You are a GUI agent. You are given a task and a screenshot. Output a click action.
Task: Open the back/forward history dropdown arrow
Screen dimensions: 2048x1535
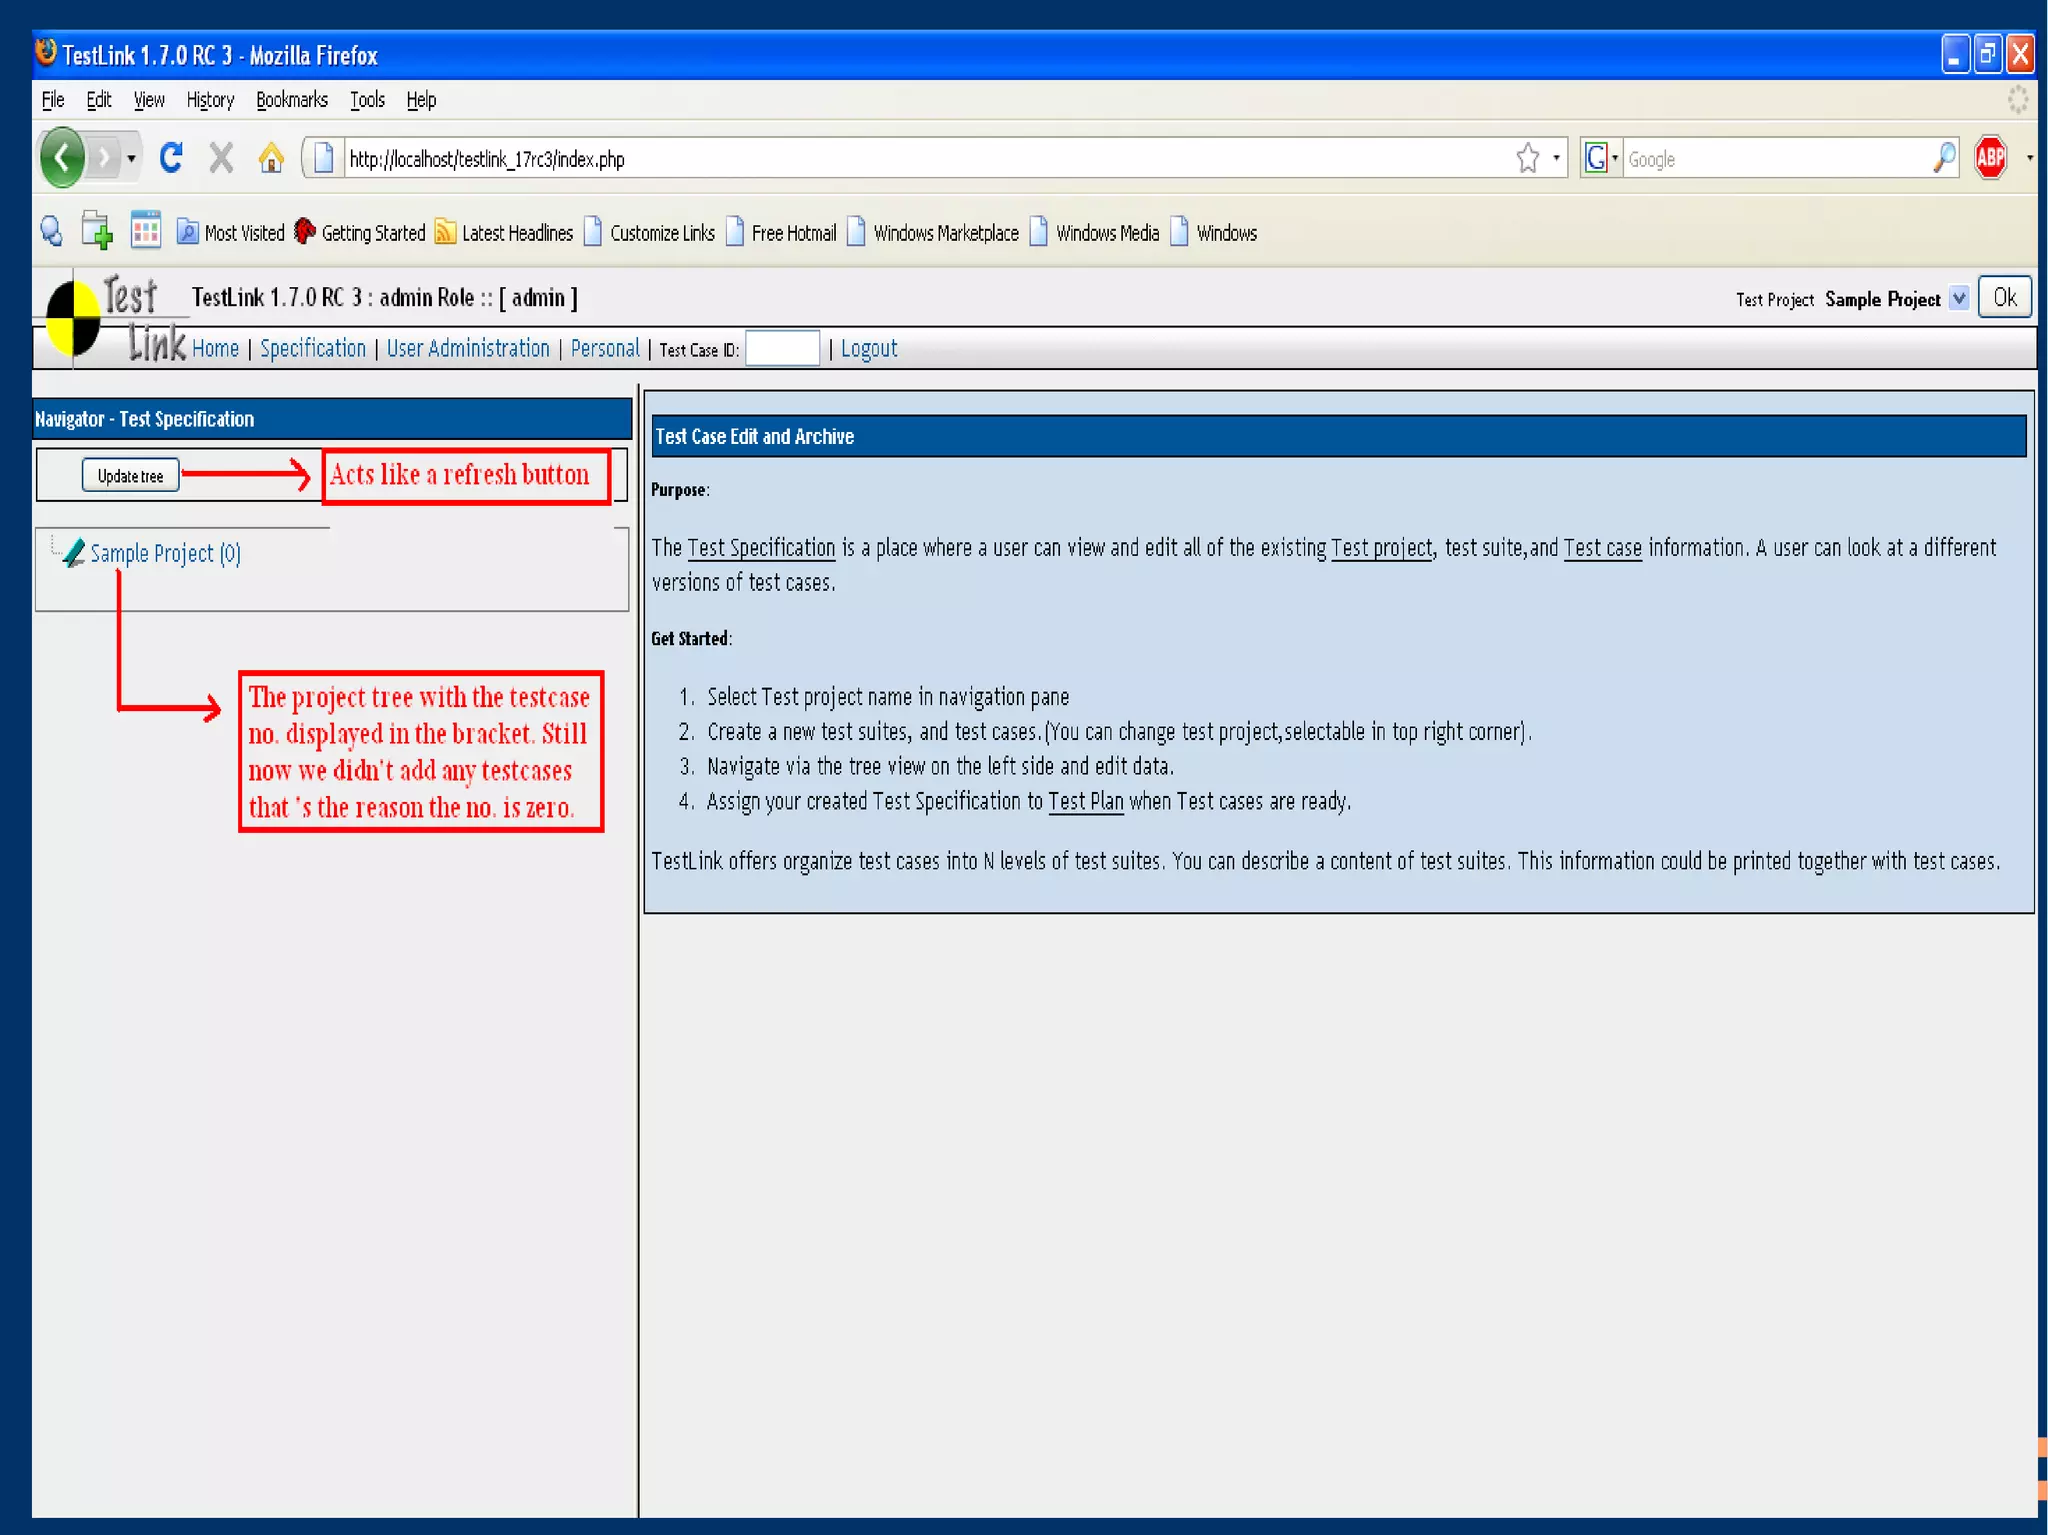(x=131, y=158)
